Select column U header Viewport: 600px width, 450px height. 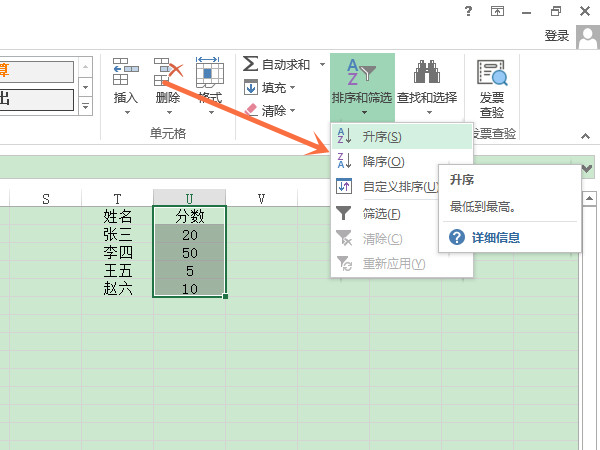(x=189, y=198)
